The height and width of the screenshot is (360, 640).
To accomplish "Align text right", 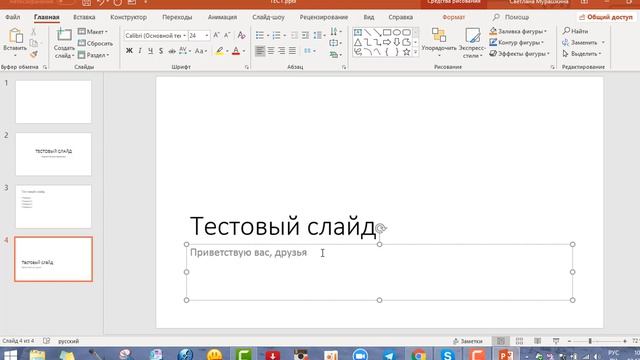I will coord(282,51).
